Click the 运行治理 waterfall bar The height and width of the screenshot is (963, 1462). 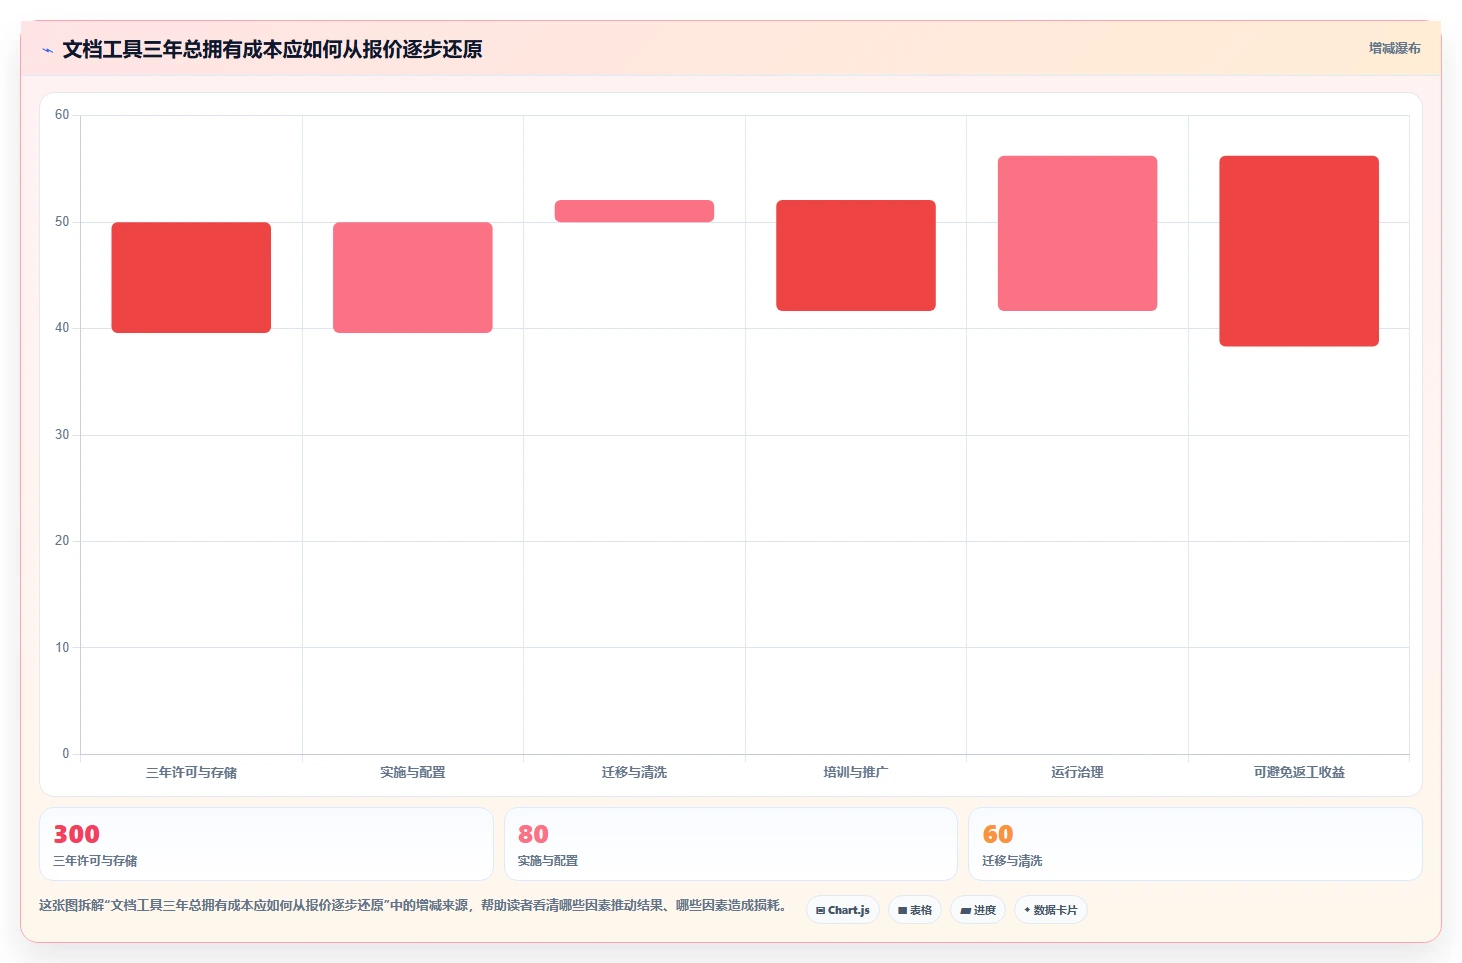(x=1077, y=233)
